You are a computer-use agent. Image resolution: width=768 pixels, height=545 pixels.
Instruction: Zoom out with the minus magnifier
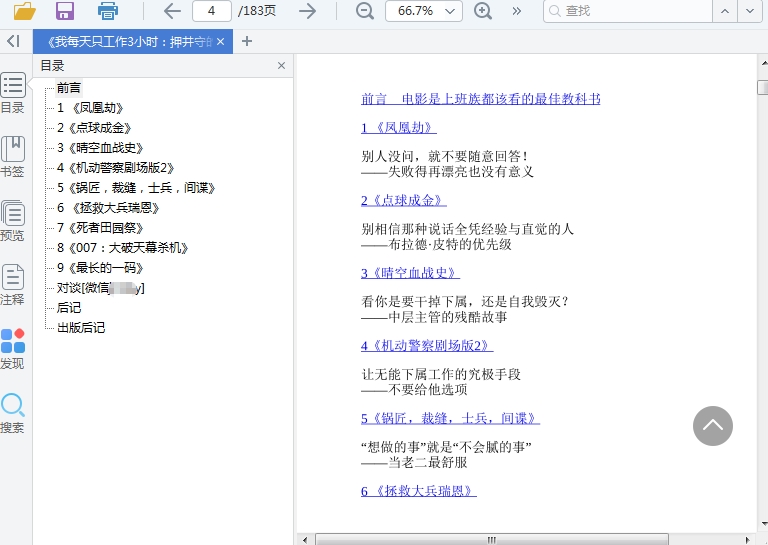(x=364, y=11)
